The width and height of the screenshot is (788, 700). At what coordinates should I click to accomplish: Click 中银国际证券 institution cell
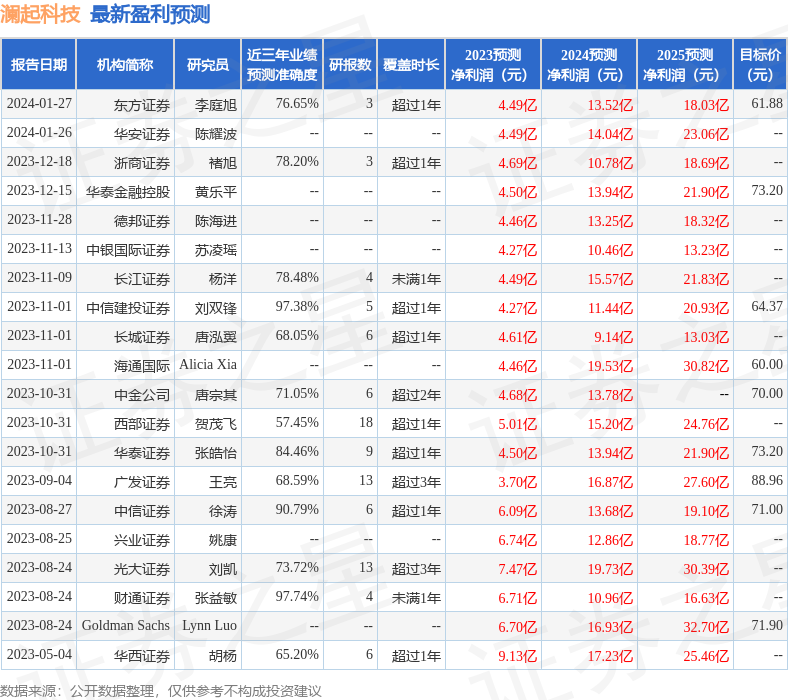pyautogui.click(x=128, y=250)
